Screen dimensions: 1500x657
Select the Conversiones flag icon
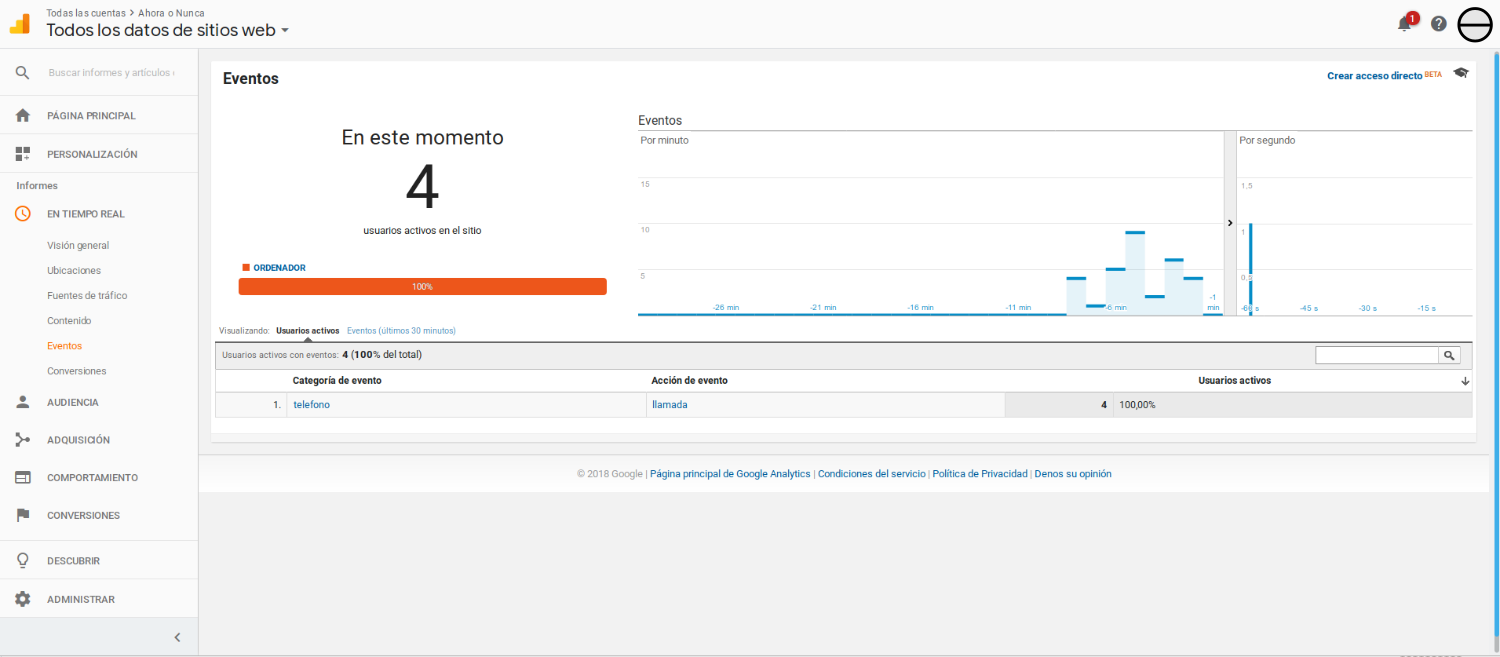click(x=22, y=514)
